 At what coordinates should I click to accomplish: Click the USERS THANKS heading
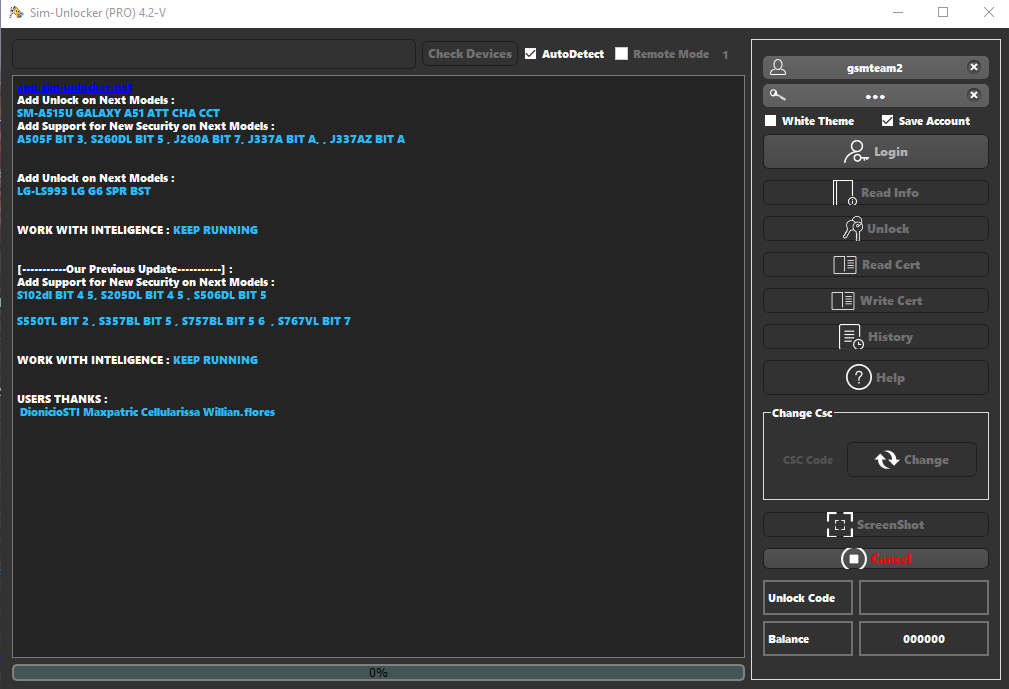click(62, 399)
